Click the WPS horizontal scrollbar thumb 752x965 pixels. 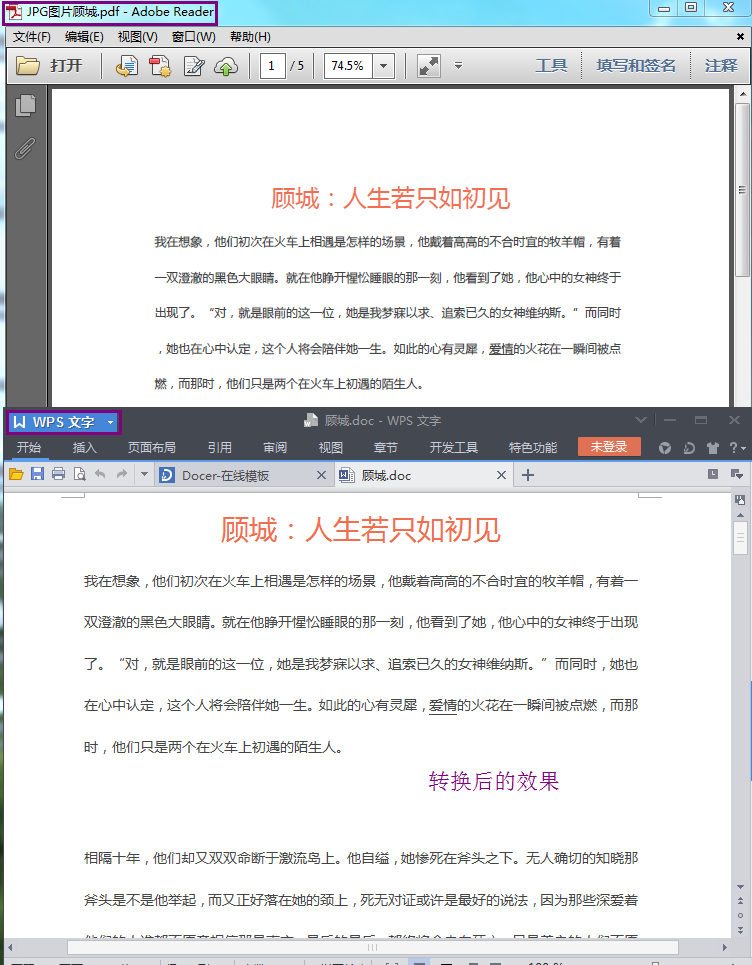[372, 947]
